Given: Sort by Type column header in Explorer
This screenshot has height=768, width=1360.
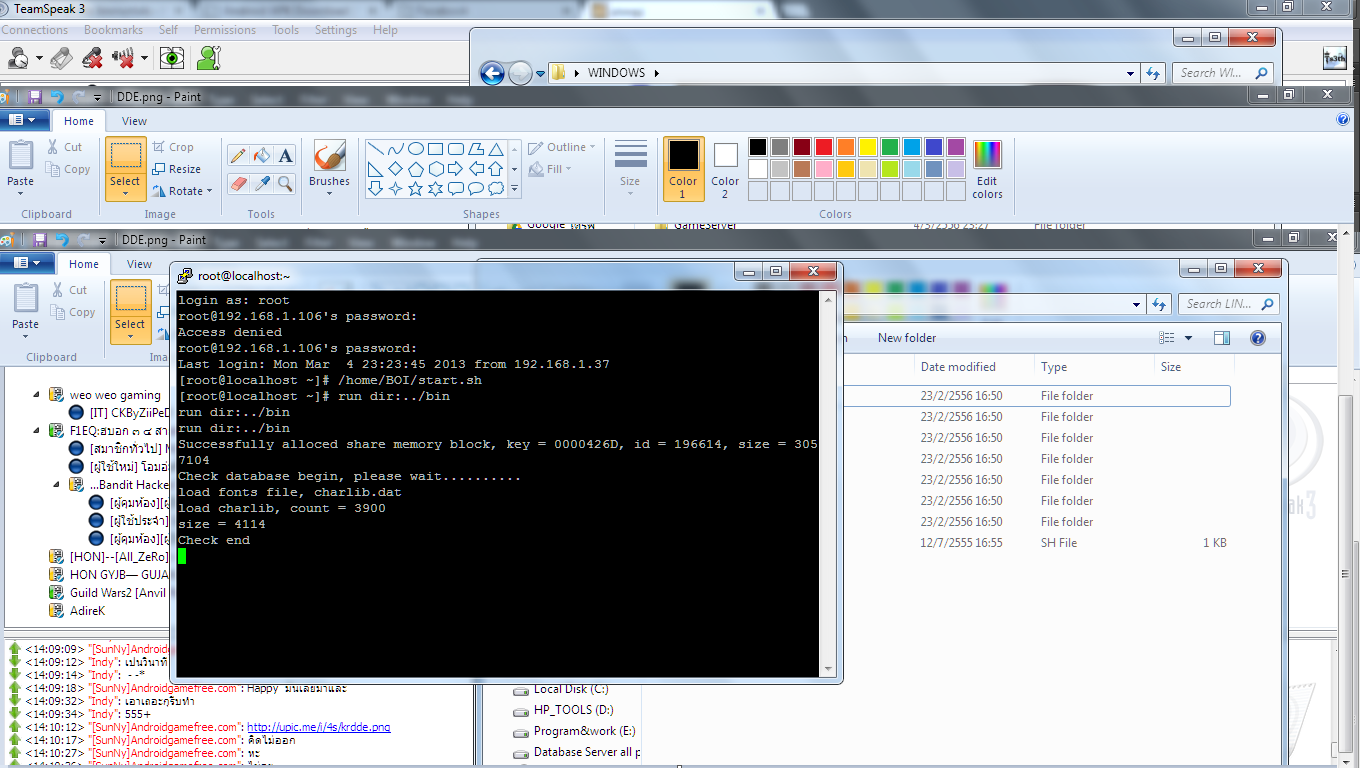Looking at the screenshot, I should tap(1054, 367).
